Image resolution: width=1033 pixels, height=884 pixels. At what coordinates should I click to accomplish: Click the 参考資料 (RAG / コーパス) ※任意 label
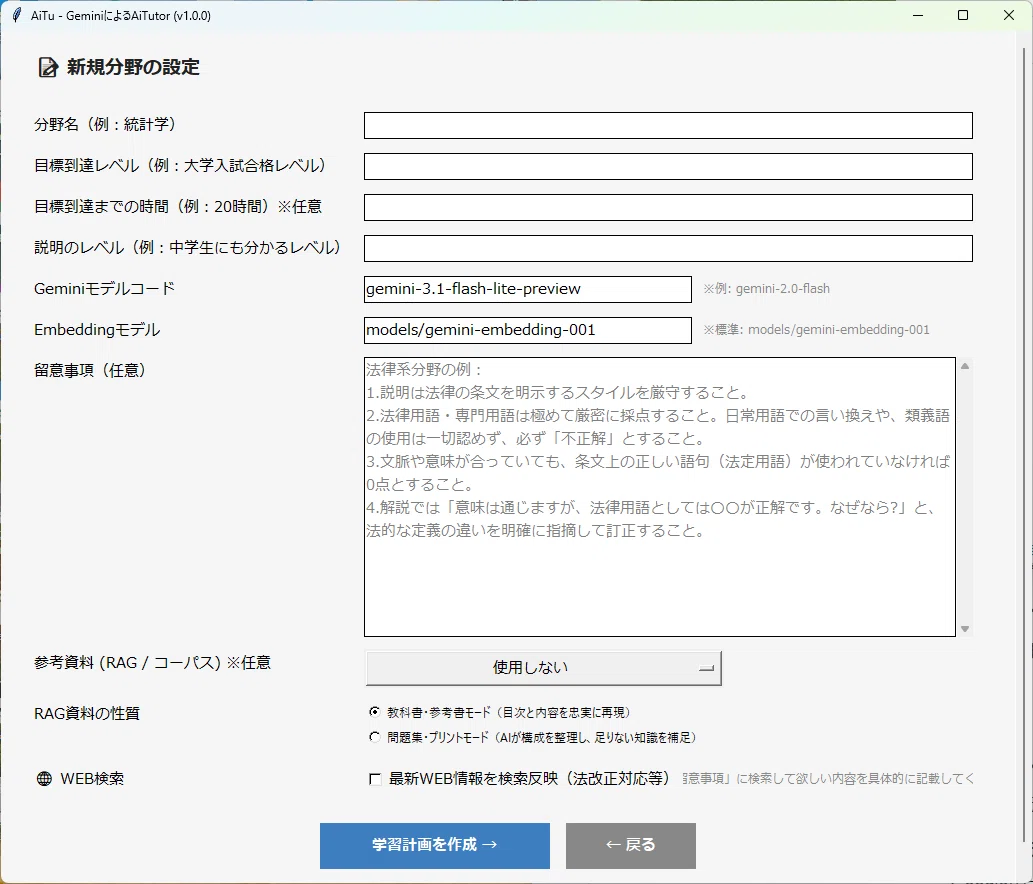coord(152,663)
